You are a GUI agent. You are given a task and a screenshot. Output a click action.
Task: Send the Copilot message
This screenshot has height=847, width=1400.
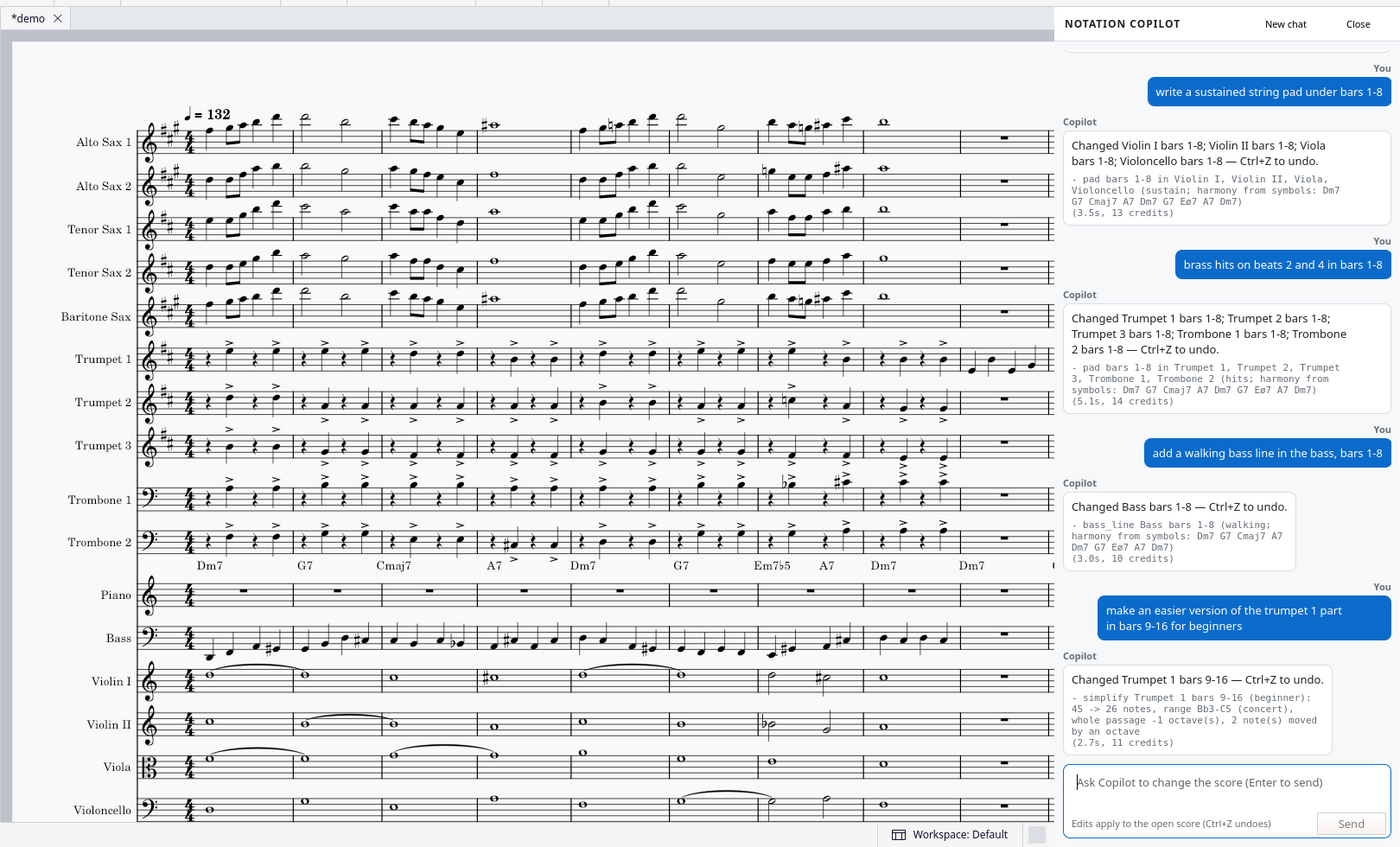pos(1351,824)
